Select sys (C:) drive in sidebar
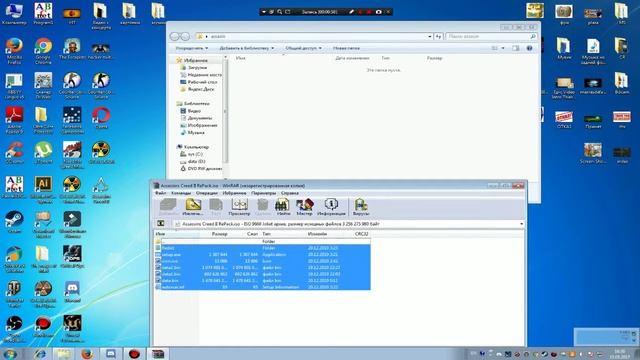Image resolution: width=640 pixels, height=360 pixels. [x=192, y=154]
